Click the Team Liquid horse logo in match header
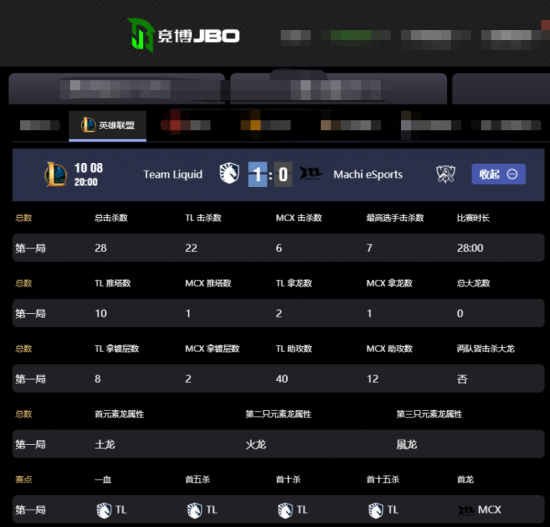The image size is (550, 527). 229,173
